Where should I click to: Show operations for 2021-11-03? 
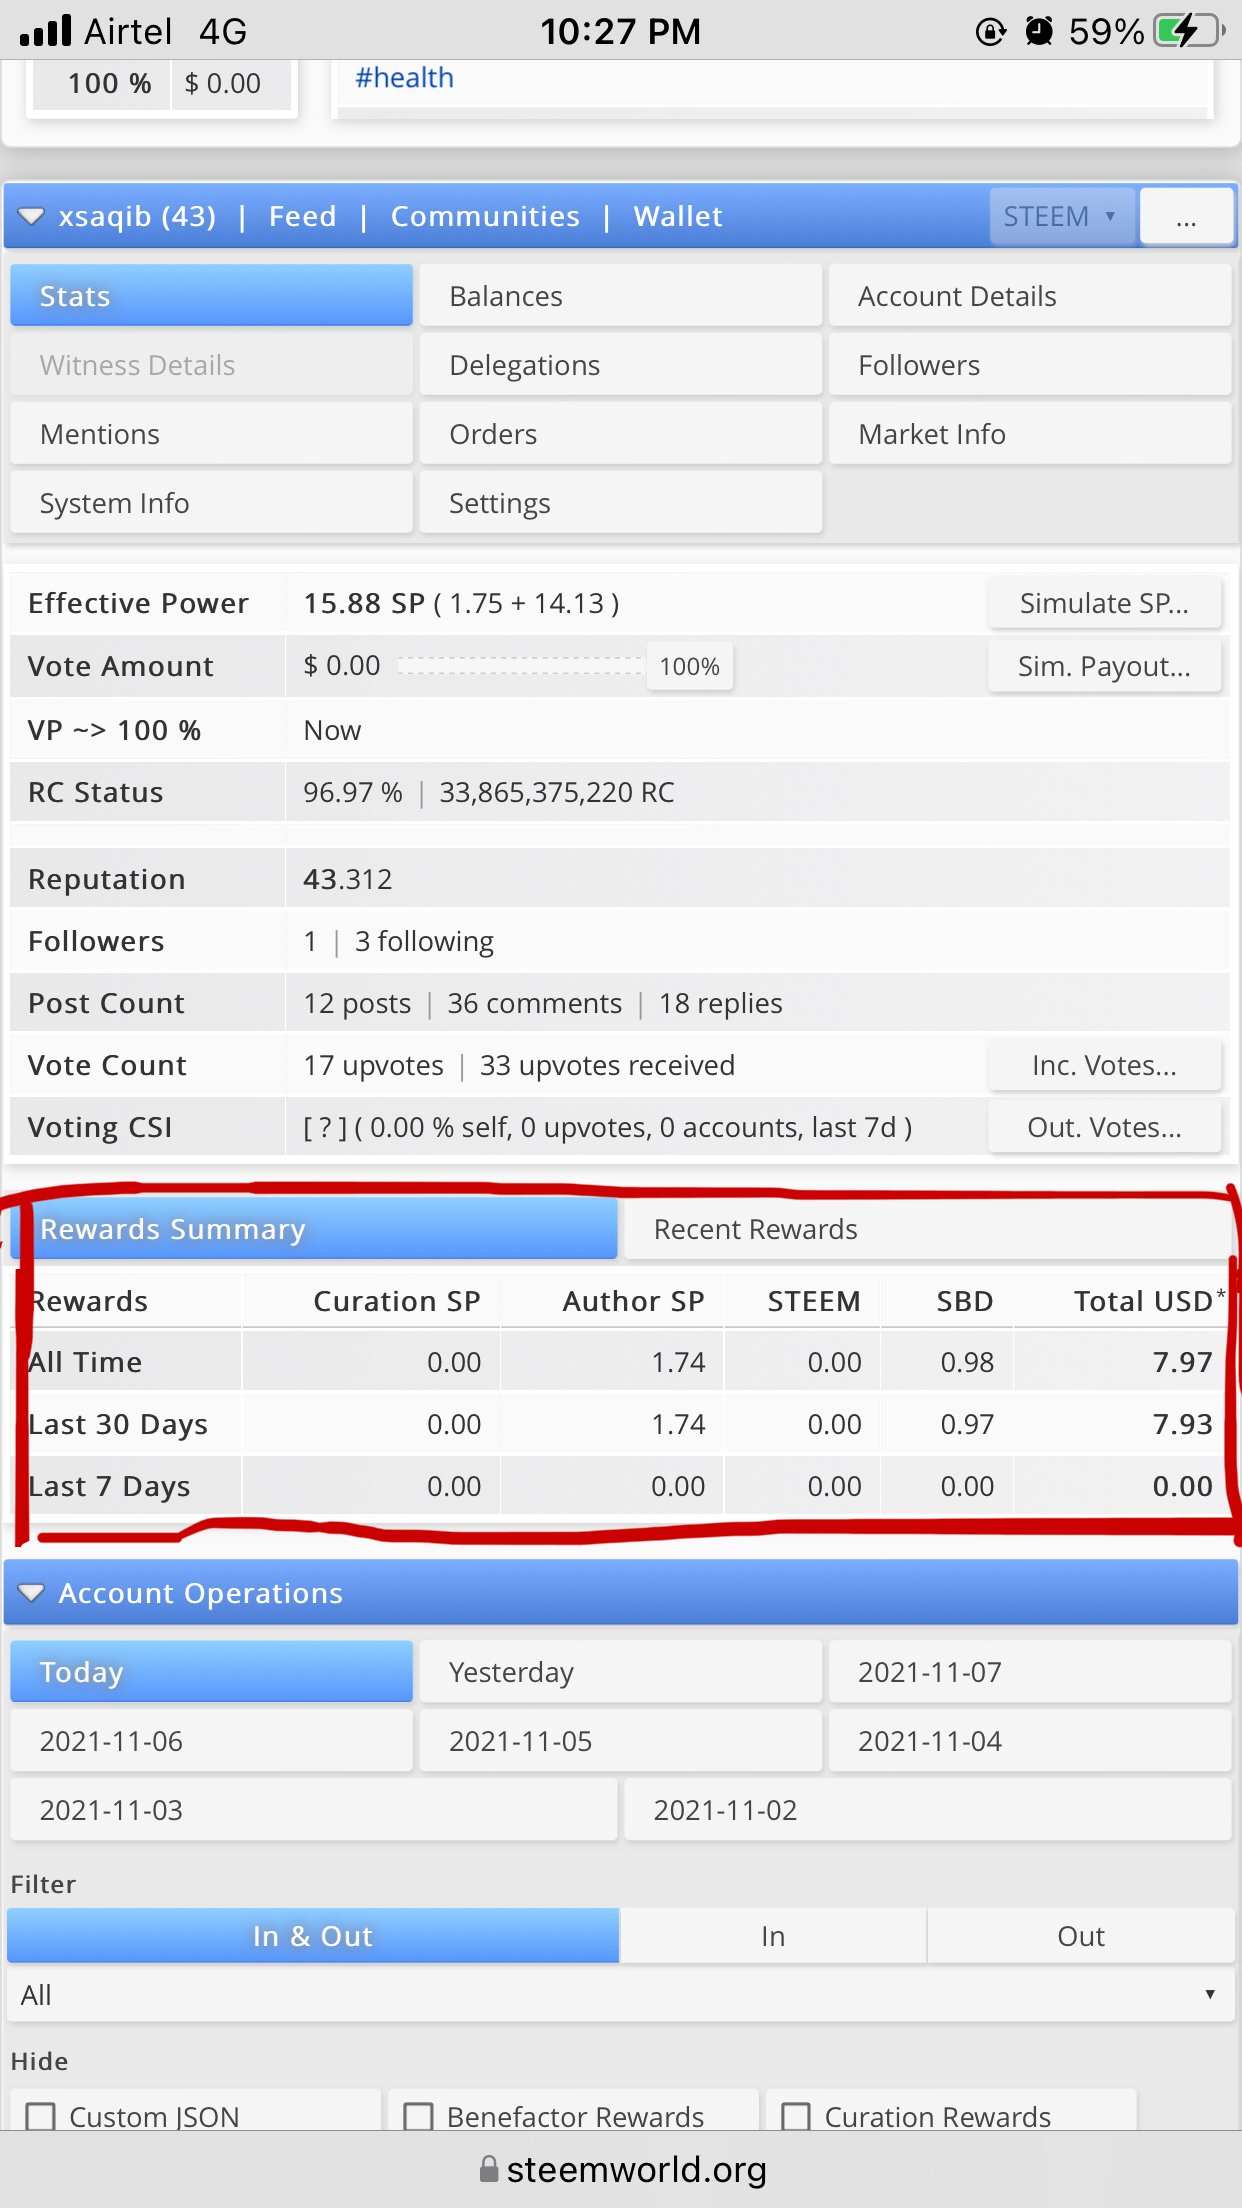pyautogui.click(x=314, y=1810)
